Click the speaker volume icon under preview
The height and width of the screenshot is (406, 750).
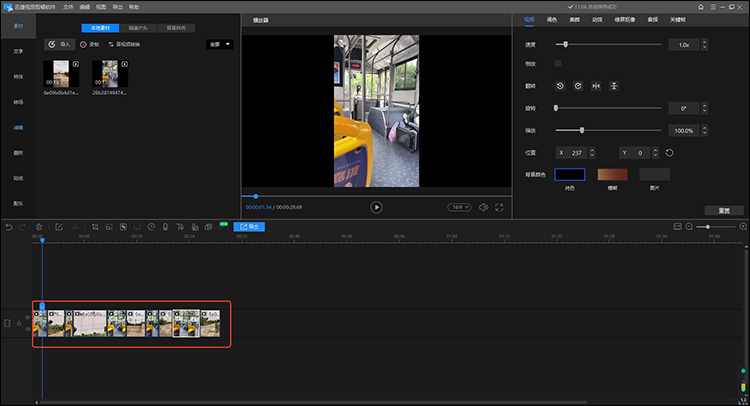coord(484,207)
